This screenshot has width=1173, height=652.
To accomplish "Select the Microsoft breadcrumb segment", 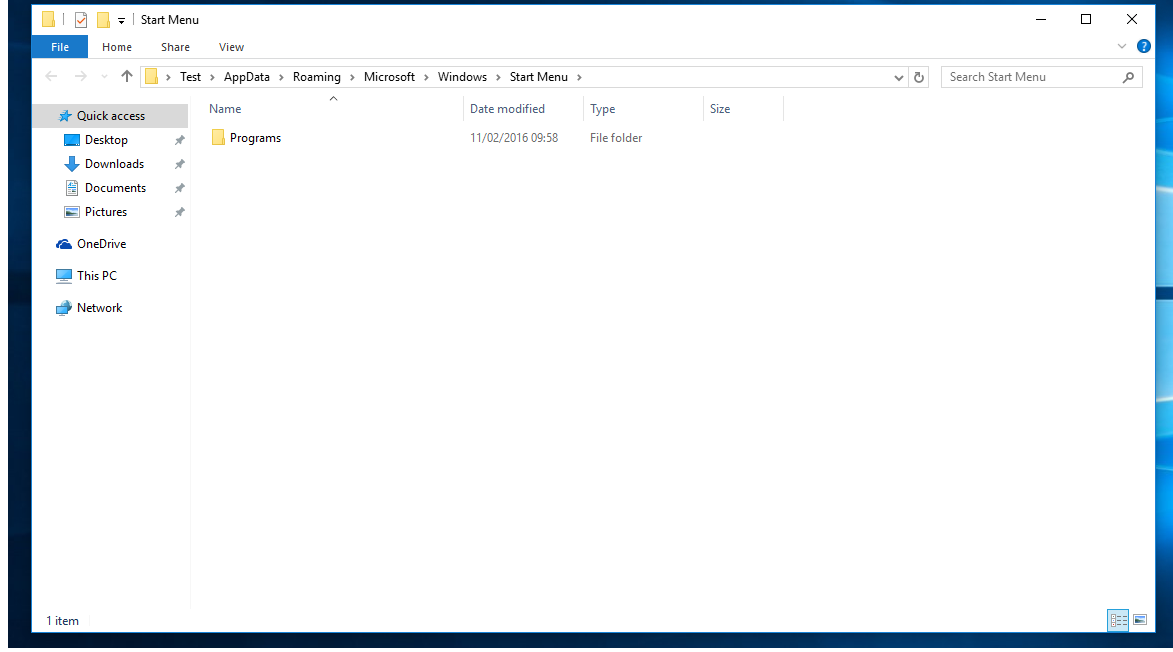I will 389,77.
